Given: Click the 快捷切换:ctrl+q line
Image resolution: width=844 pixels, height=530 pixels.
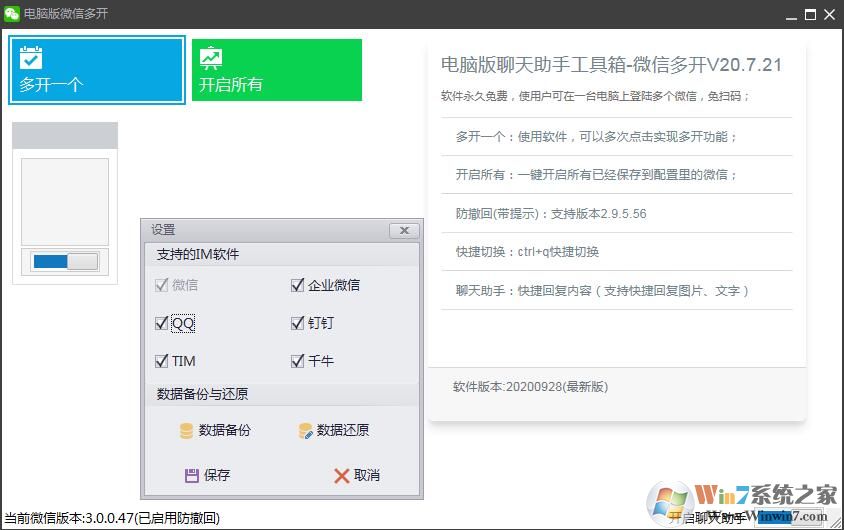Looking at the screenshot, I should pyautogui.click(x=527, y=252).
